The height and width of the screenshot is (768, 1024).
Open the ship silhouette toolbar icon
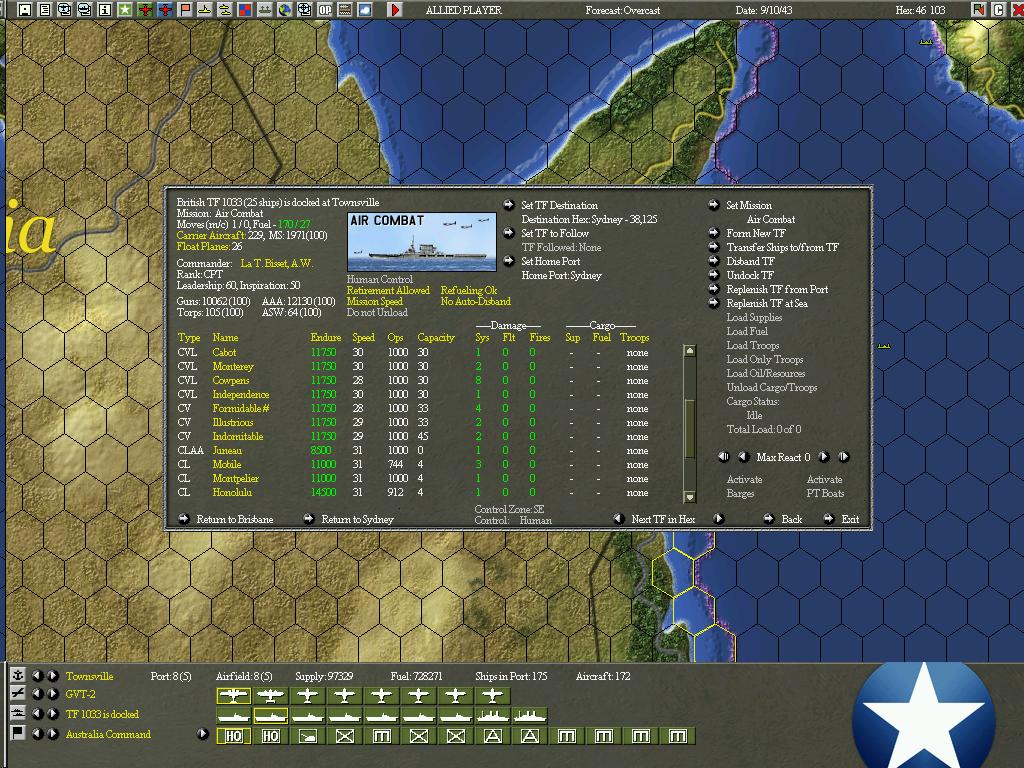264,10
